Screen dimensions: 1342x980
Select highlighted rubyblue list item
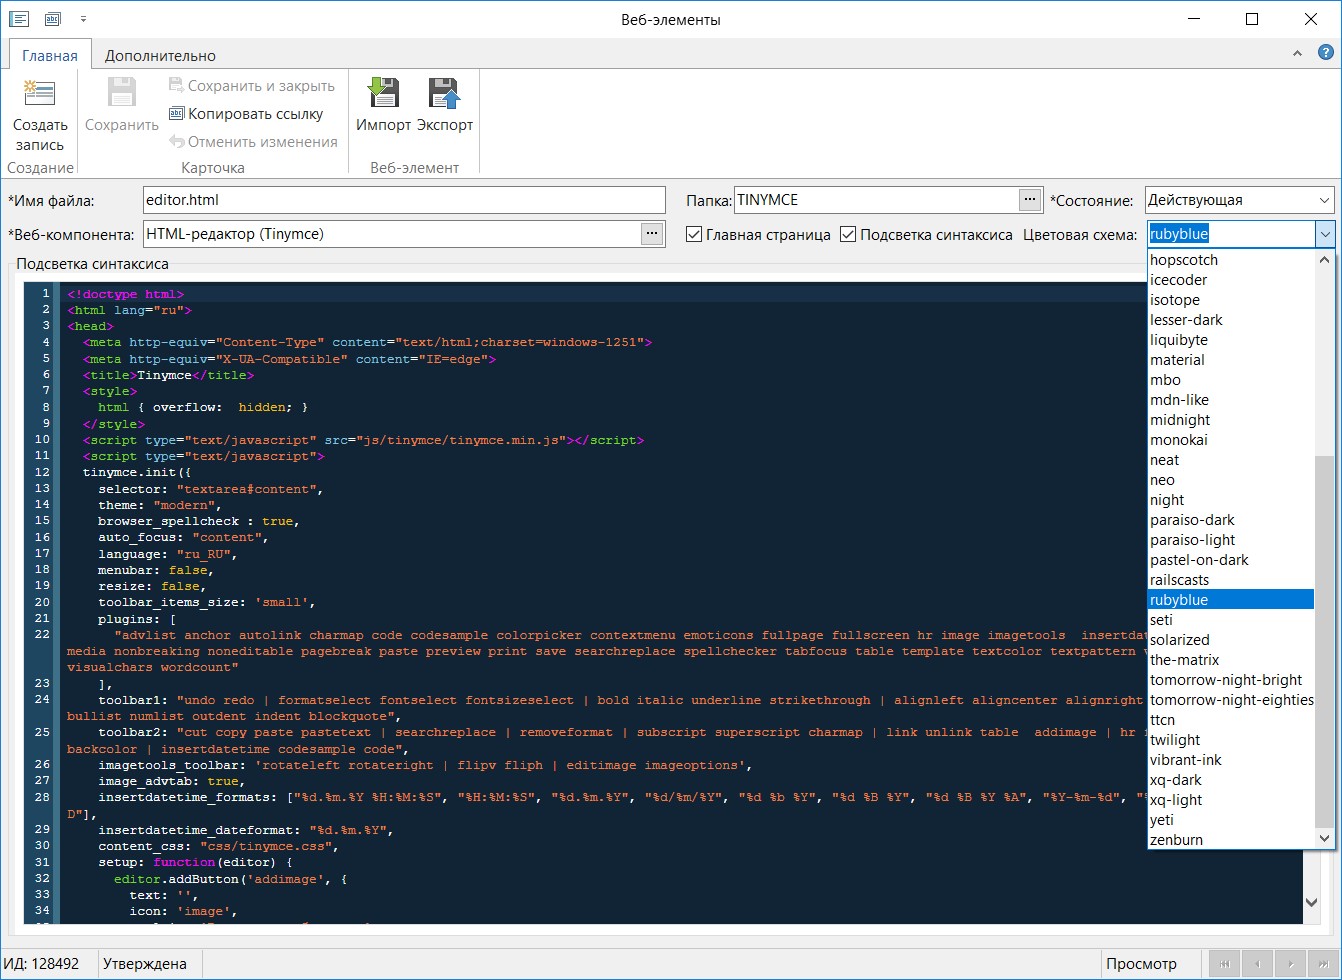(1231, 600)
